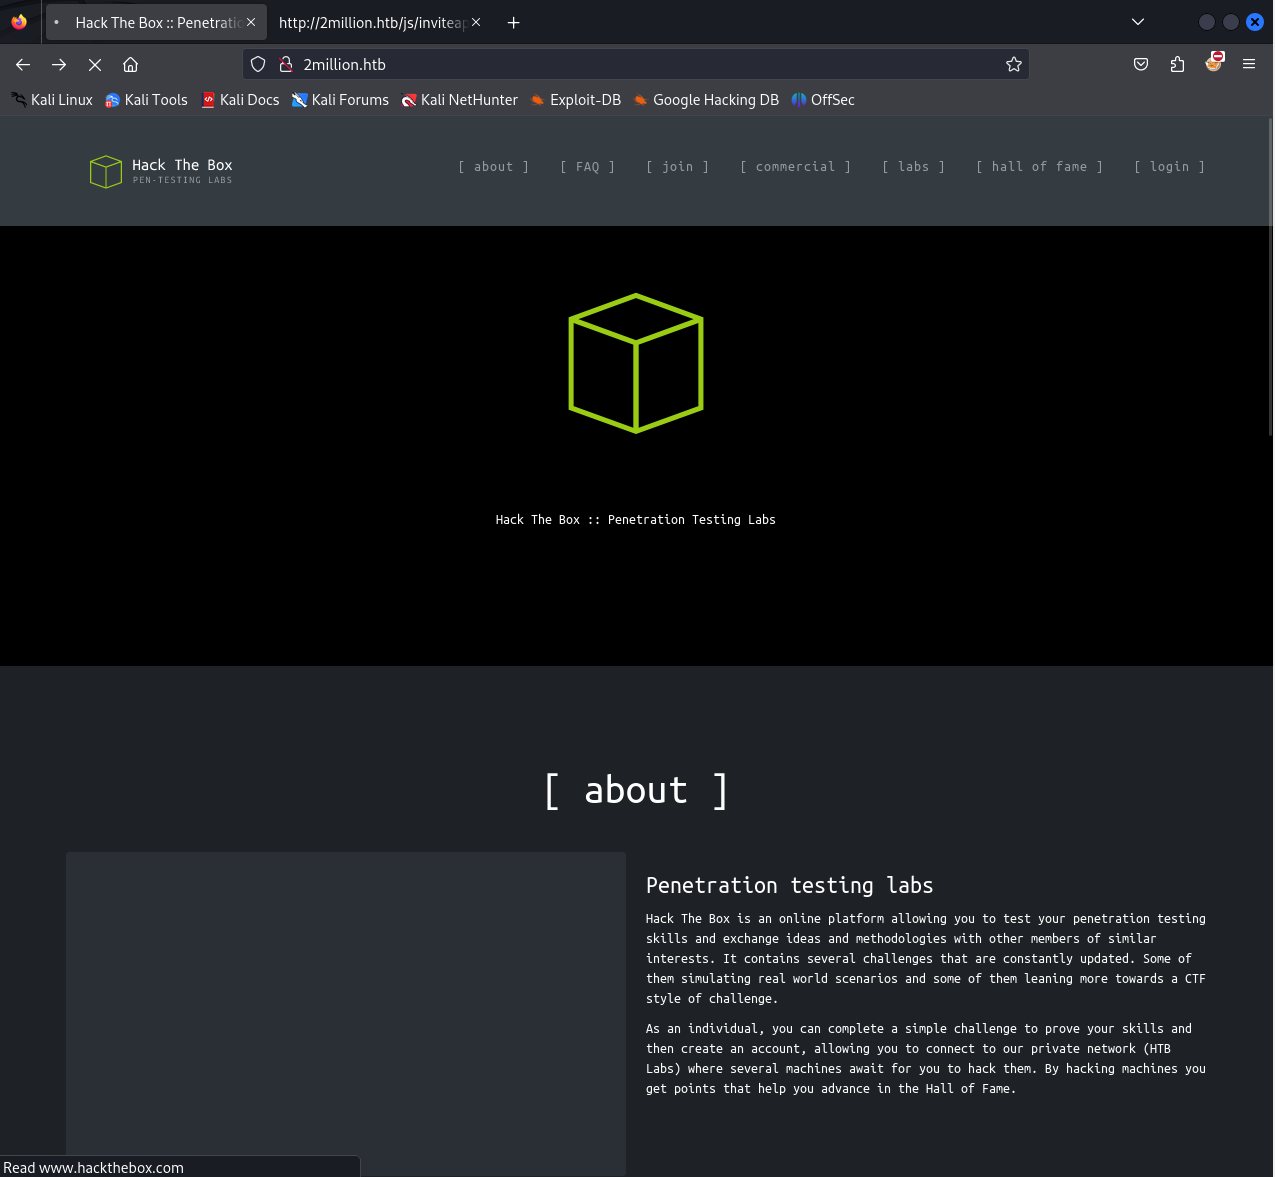Open the login nav link
This screenshot has width=1275, height=1177.
pyautogui.click(x=1169, y=167)
